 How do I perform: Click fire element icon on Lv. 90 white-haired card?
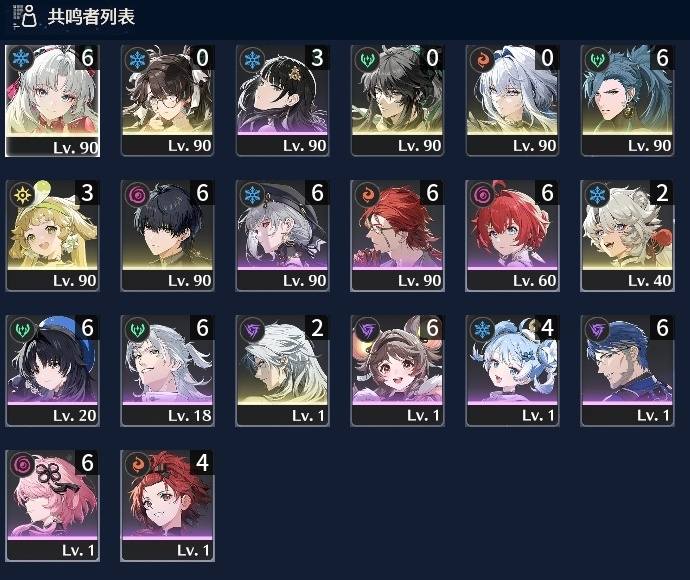482,59
